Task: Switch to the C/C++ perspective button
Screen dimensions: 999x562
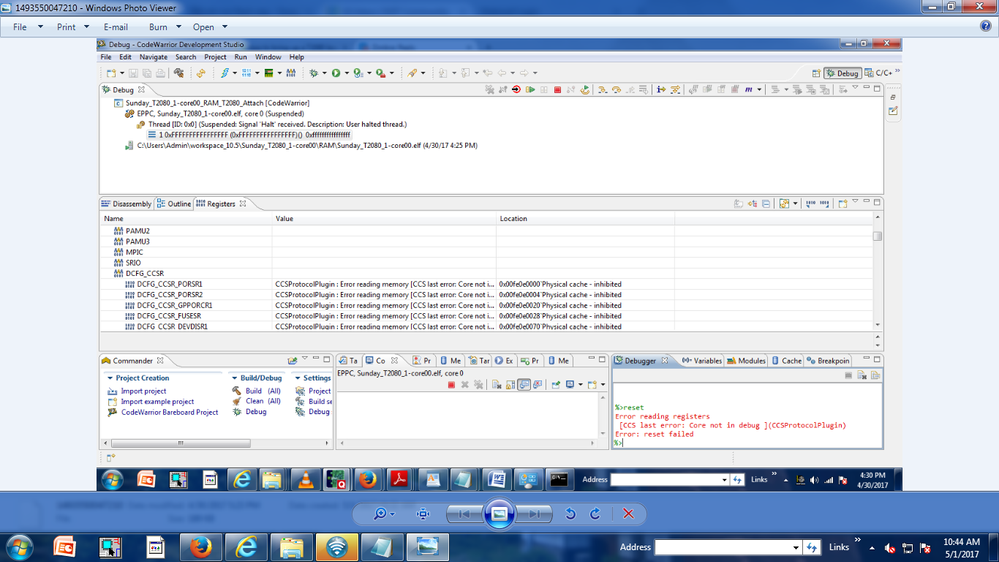Action: click(879, 73)
